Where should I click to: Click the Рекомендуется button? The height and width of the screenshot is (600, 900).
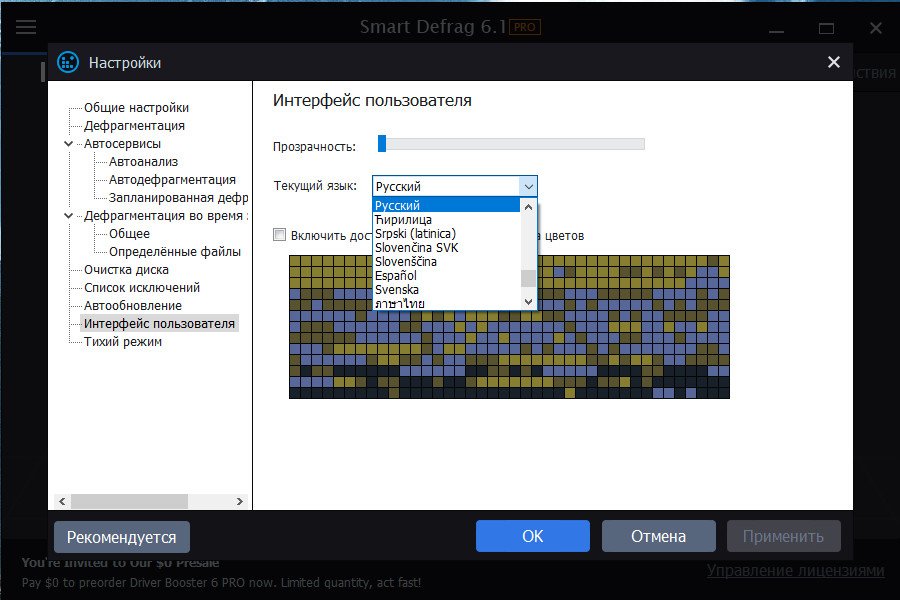pos(121,537)
